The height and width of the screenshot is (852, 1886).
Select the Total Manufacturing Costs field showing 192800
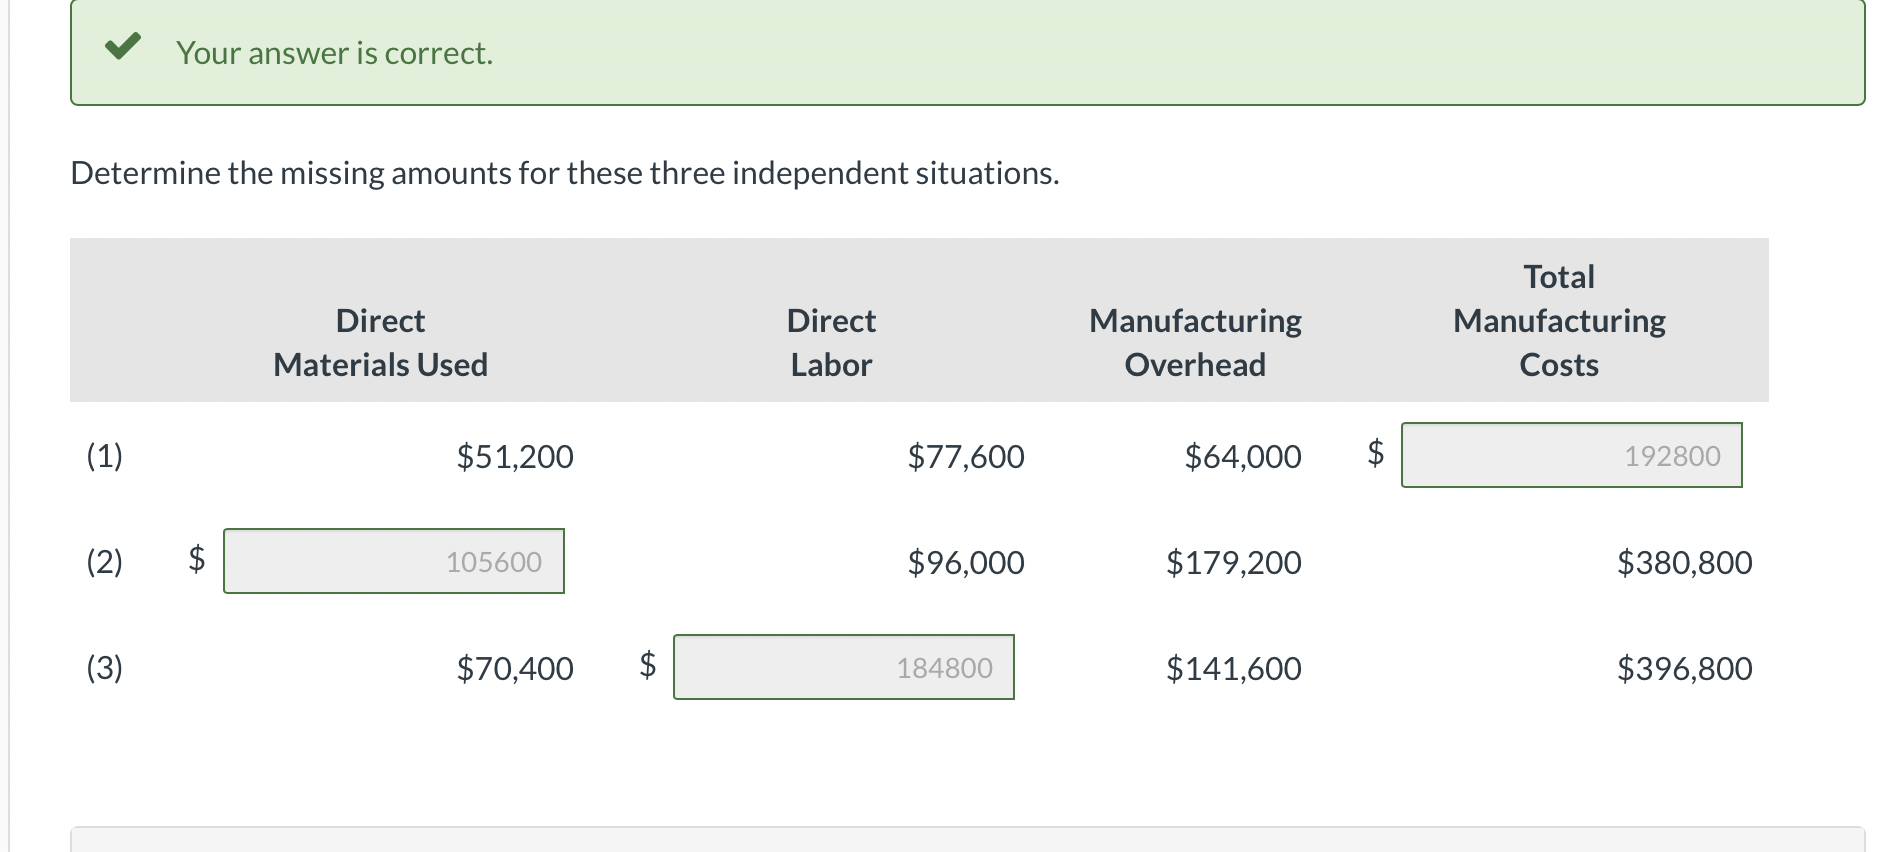click(1571, 455)
